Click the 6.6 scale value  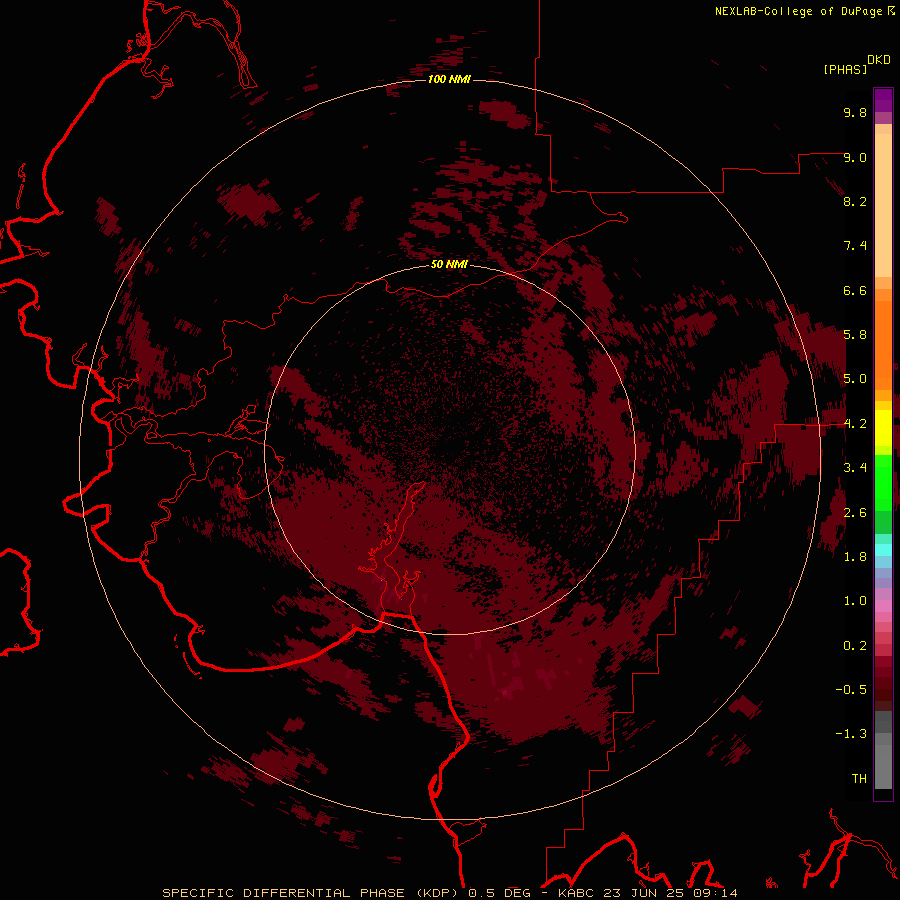coord(855,290)
